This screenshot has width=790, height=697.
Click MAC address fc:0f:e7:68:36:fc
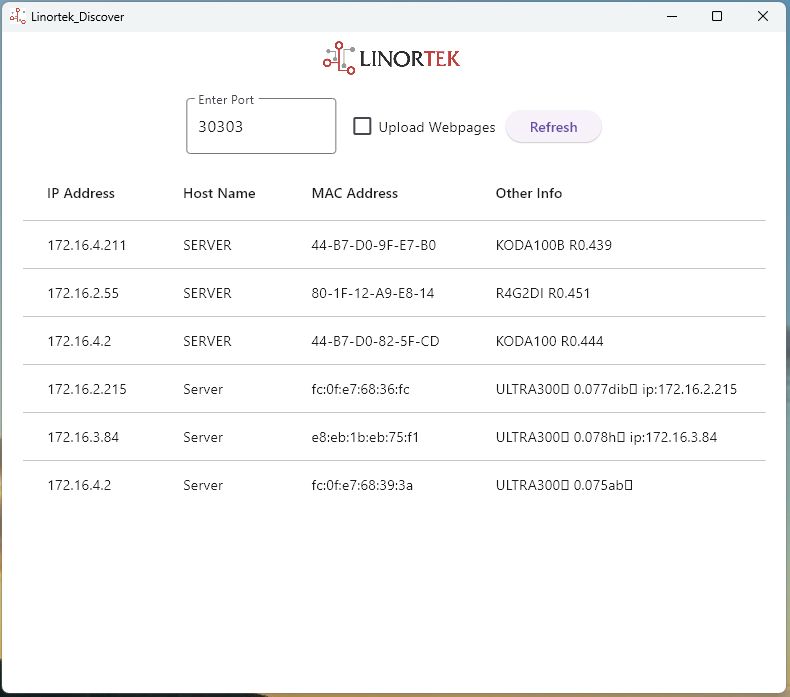tap(360, 389)
